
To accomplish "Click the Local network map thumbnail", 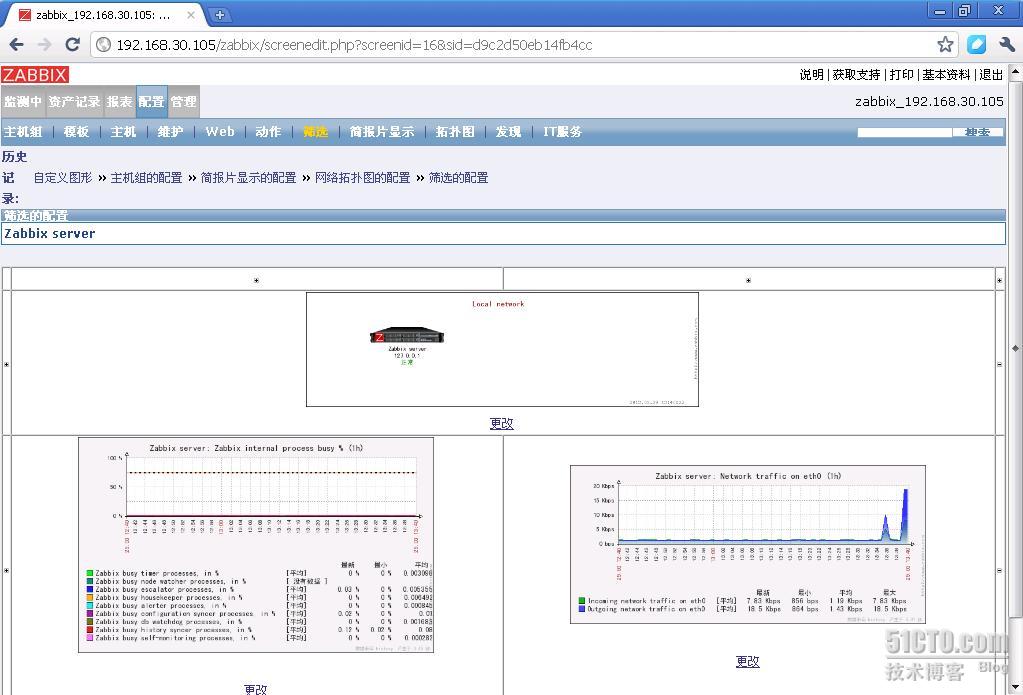I will coord(502,349).
